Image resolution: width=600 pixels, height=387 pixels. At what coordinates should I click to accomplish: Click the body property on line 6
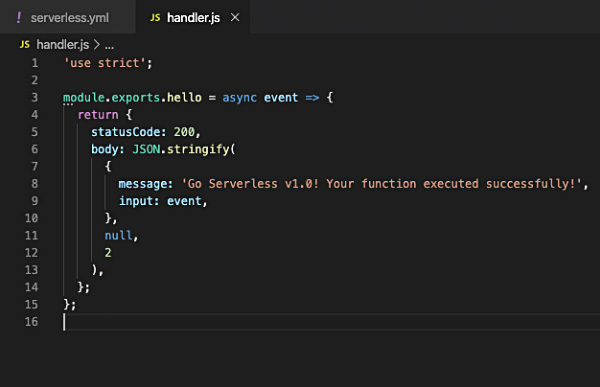click(x=104, y=149)
